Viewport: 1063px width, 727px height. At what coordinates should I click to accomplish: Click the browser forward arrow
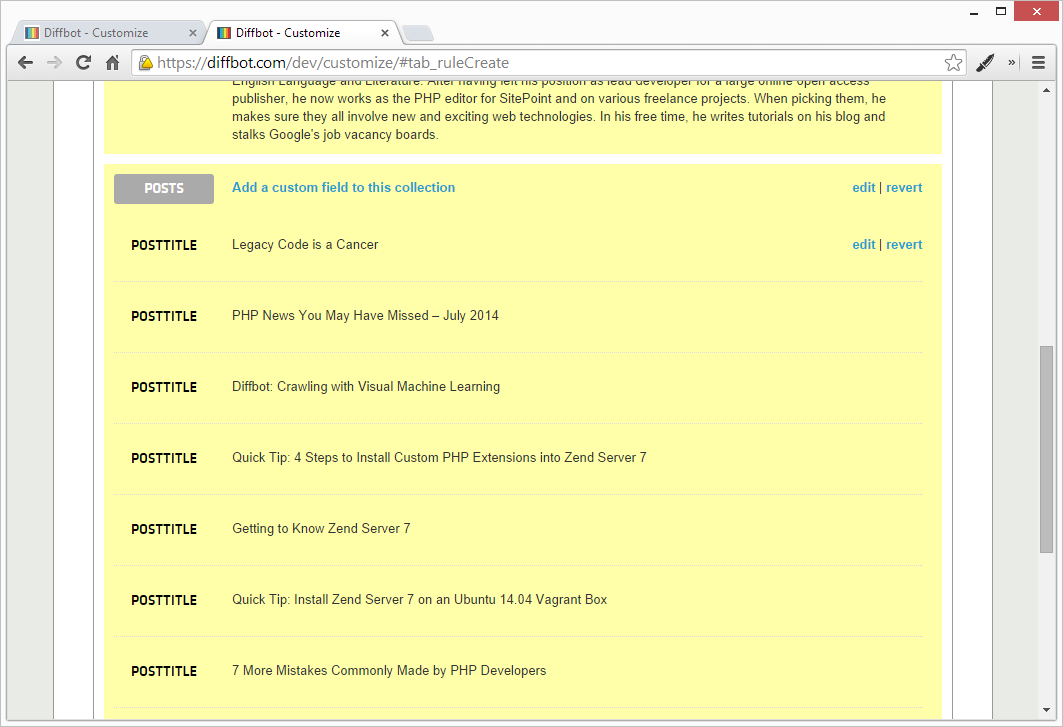click(54, 62)
